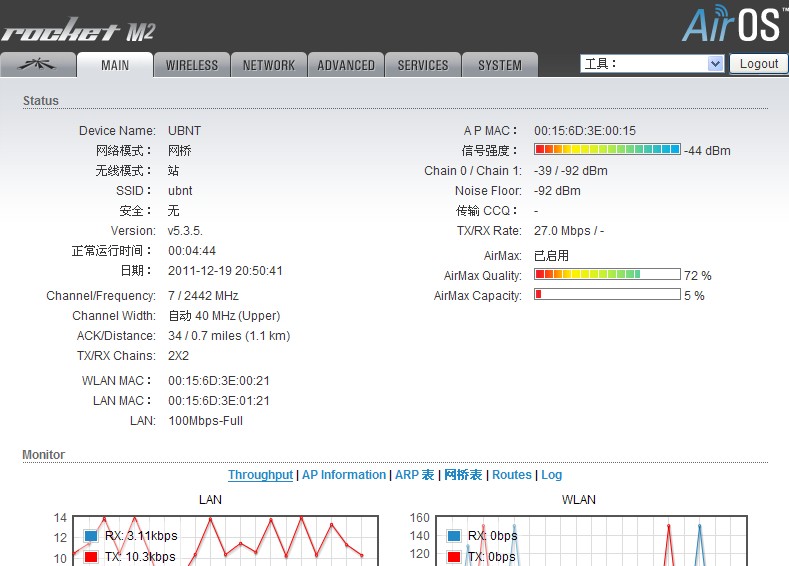Open the SERVICES tab
The width and height of the screenshot is (789, 566).
coord(423,65)
